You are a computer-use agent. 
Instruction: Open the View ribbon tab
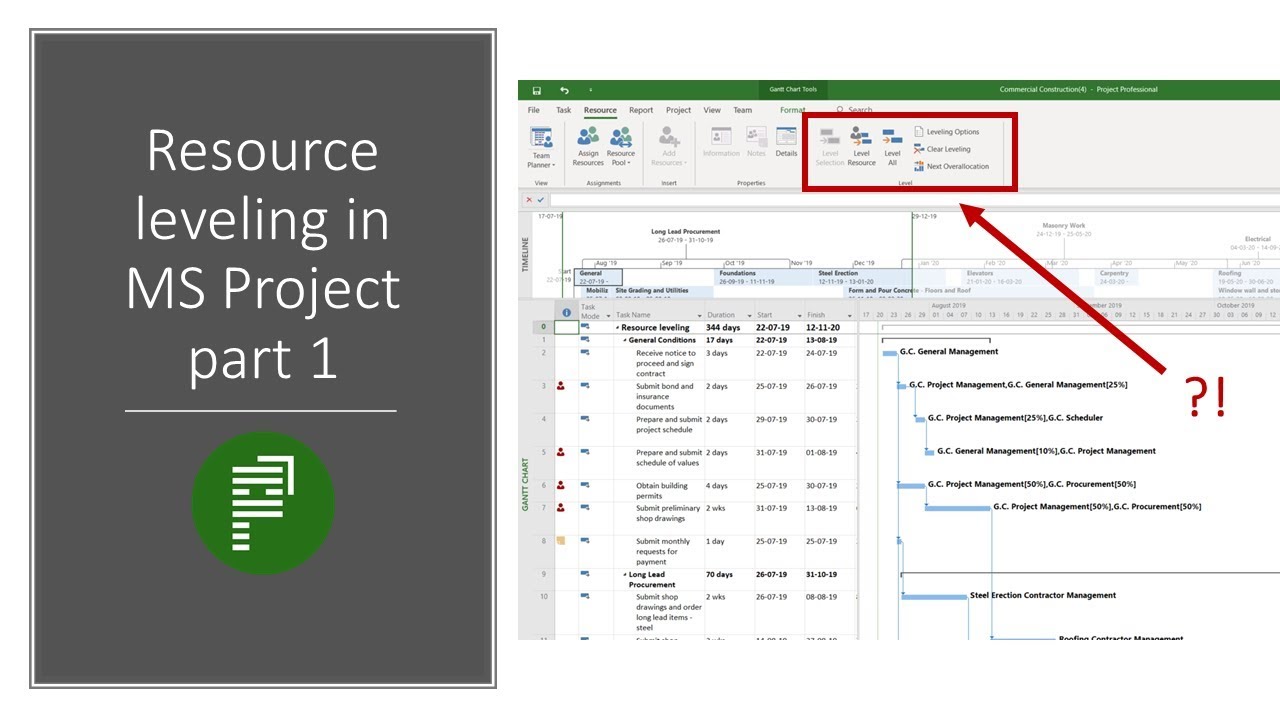712,110
